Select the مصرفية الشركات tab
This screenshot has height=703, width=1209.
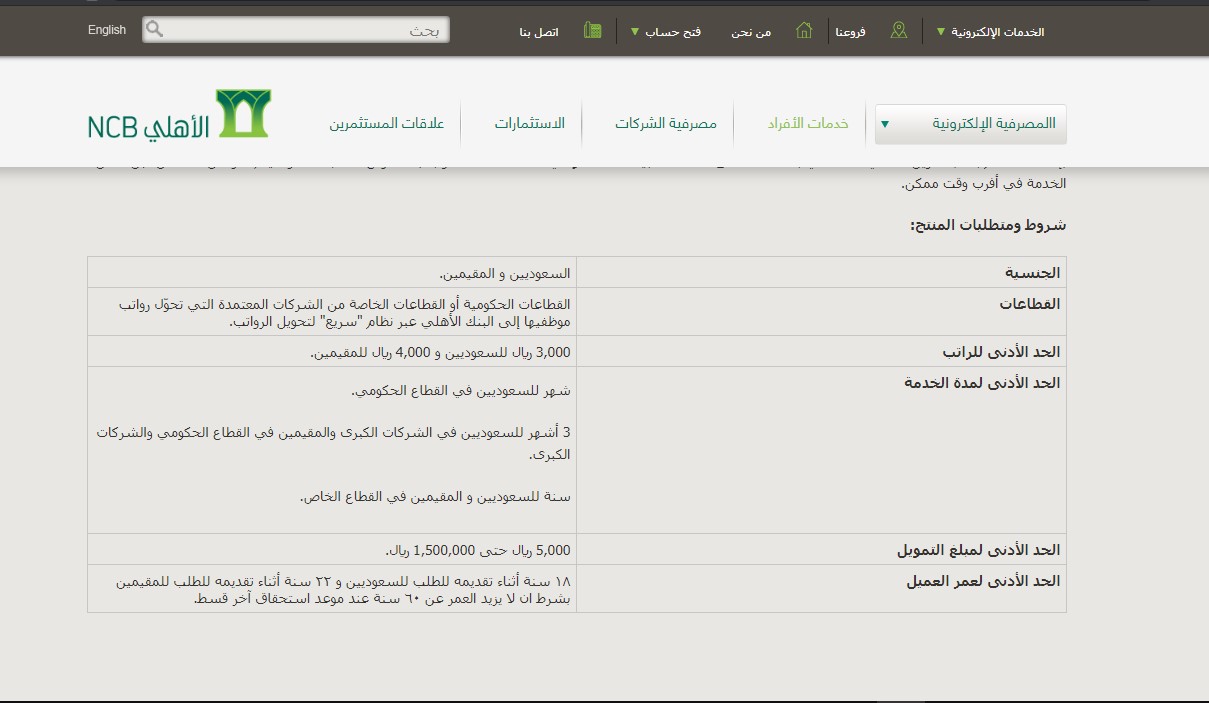click(666, 124)
